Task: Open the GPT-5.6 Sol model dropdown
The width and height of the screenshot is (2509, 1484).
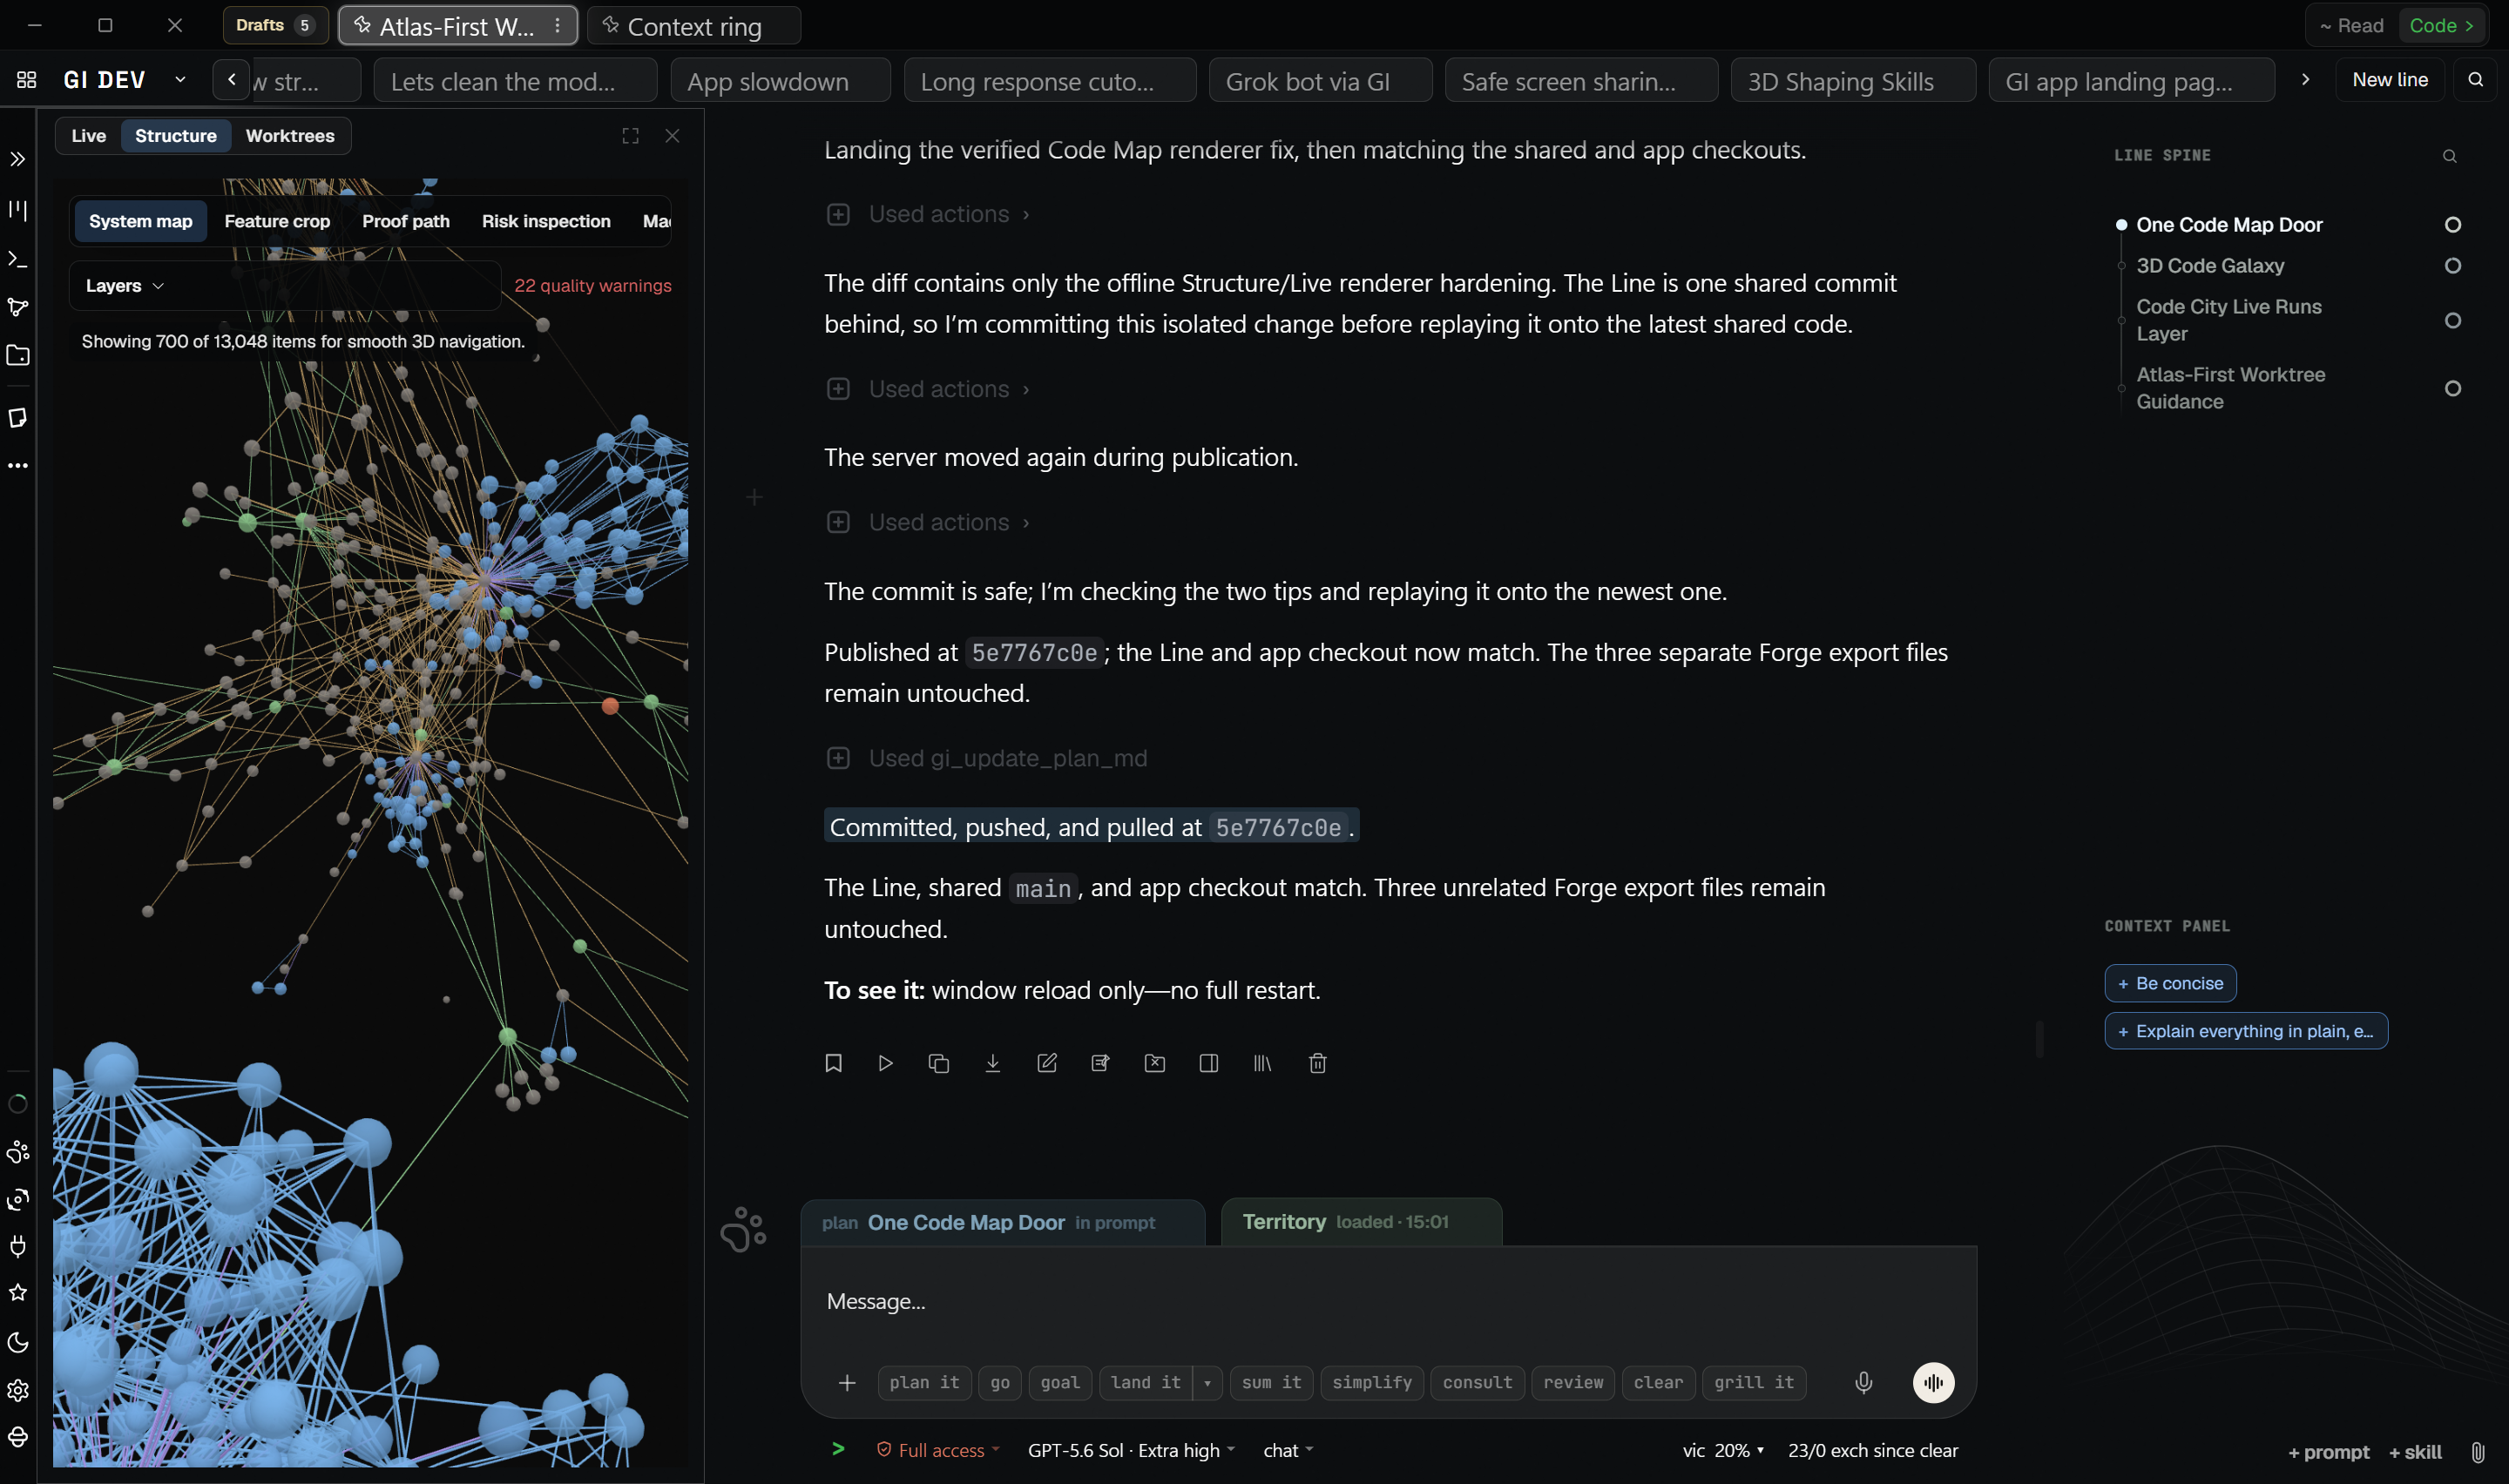Action: pos(1131,1450)
